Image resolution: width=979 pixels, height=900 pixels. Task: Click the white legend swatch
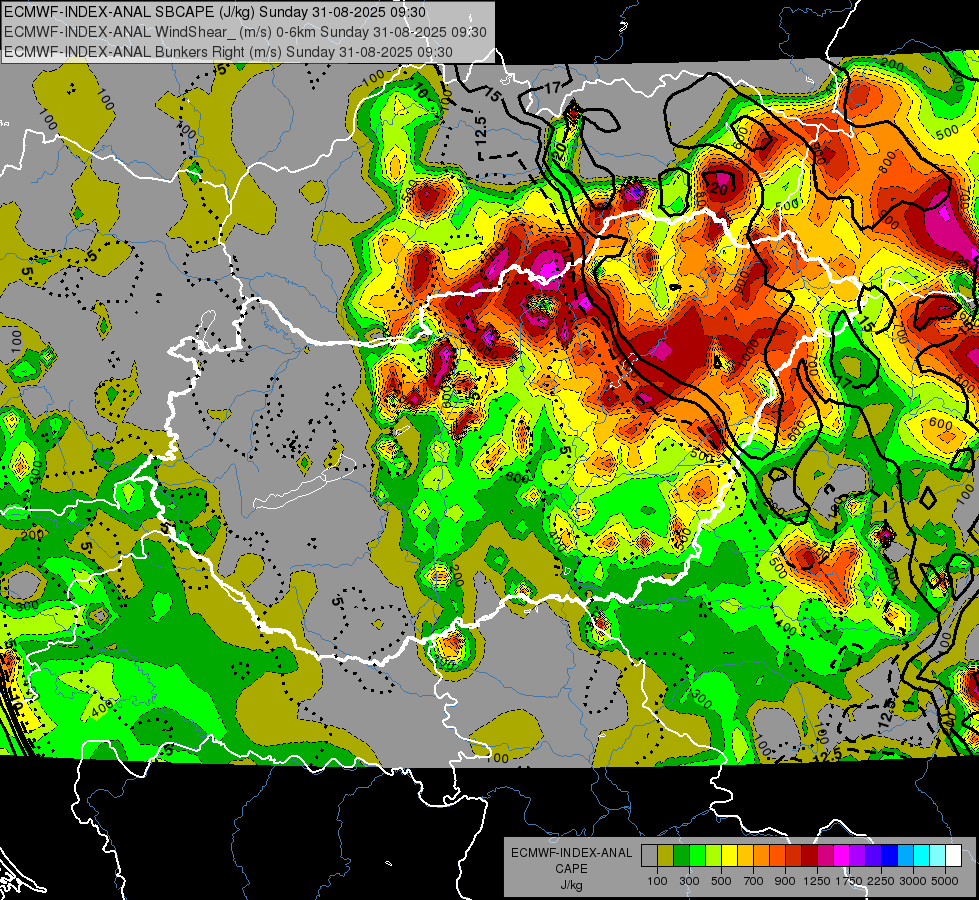pyautogui.click(x=954, y=855)
